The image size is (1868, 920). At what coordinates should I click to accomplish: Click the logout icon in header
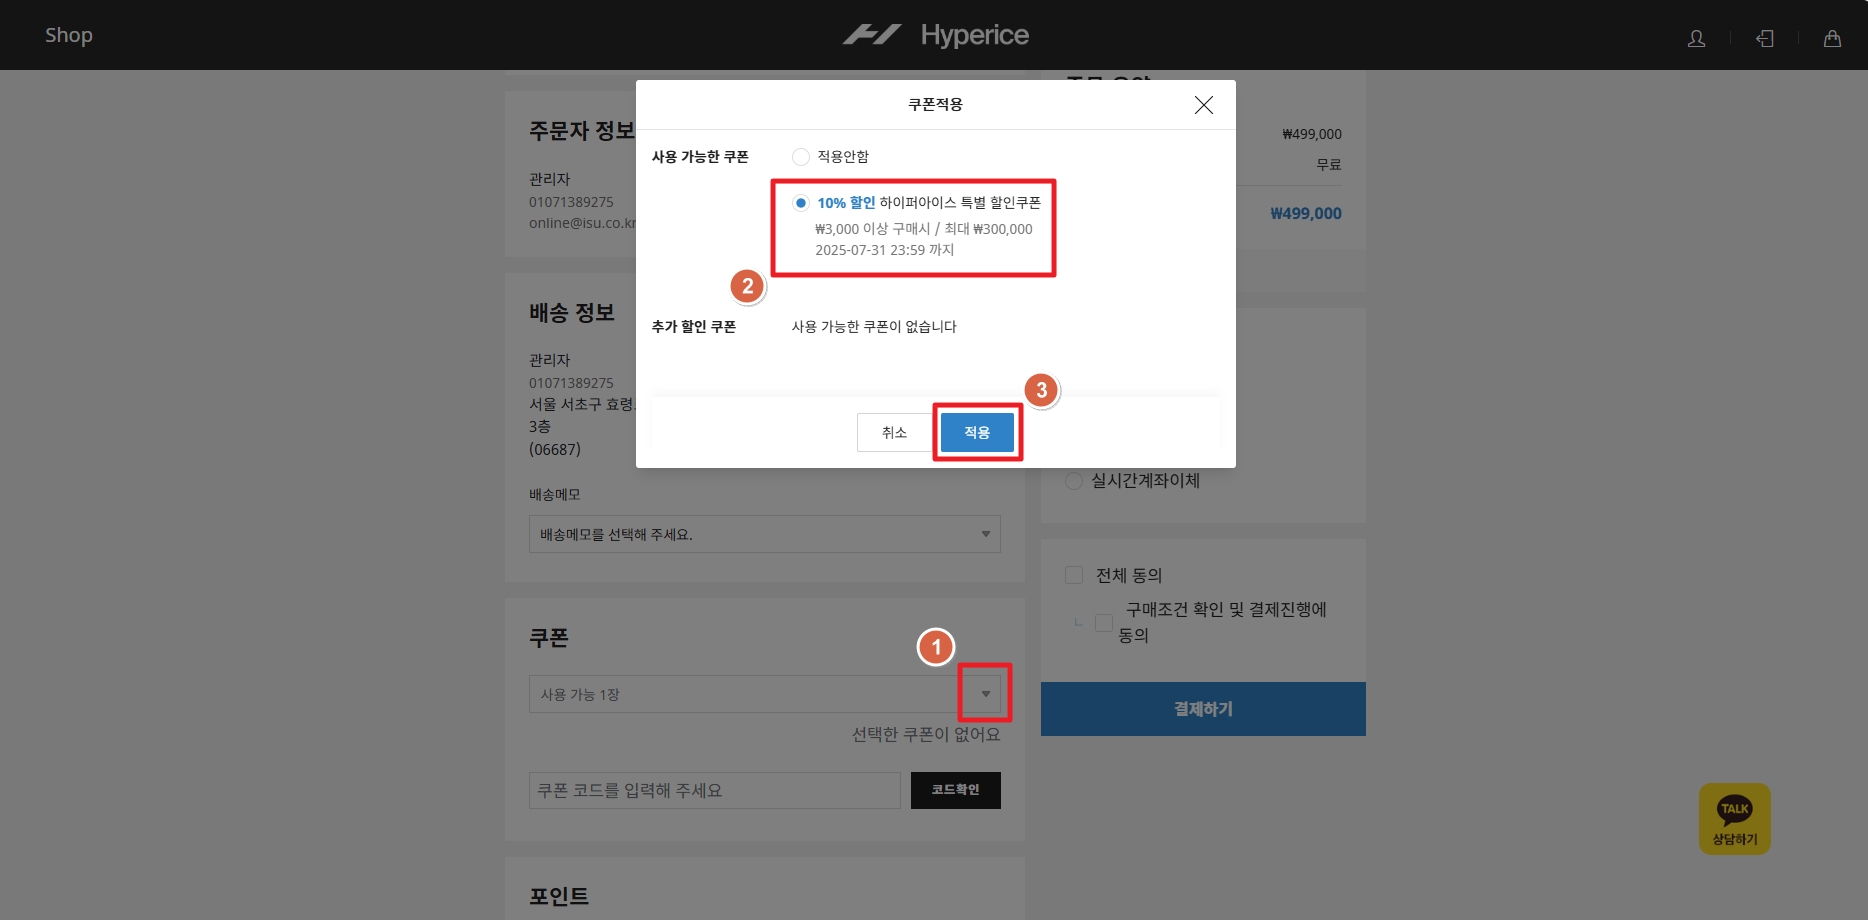(1765, 38)
